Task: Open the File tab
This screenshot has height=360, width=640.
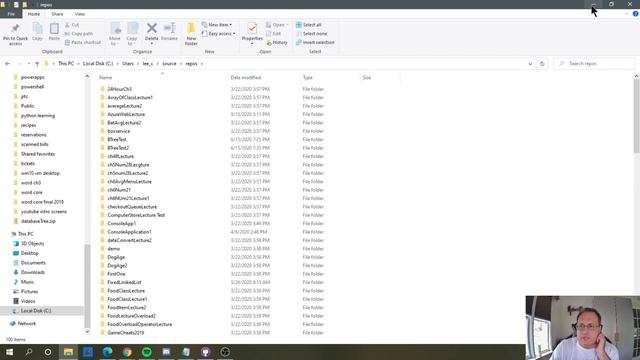Action: coord(11,14)
